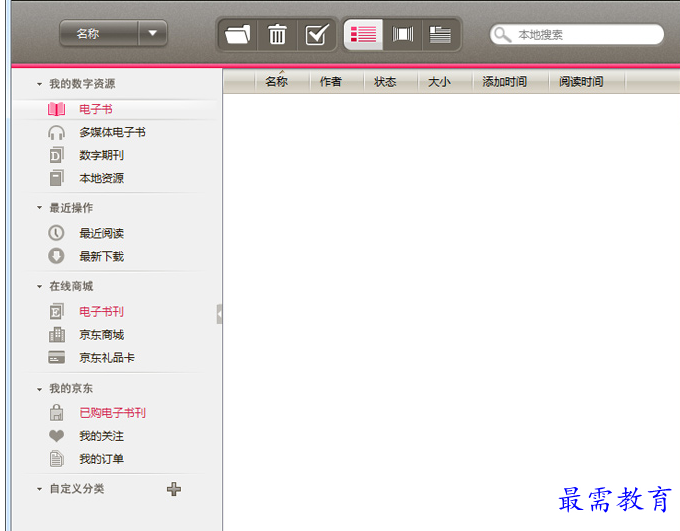680x531 pixels.
Task: Click the building icon for 京东商城
Action: coord(56,334)
